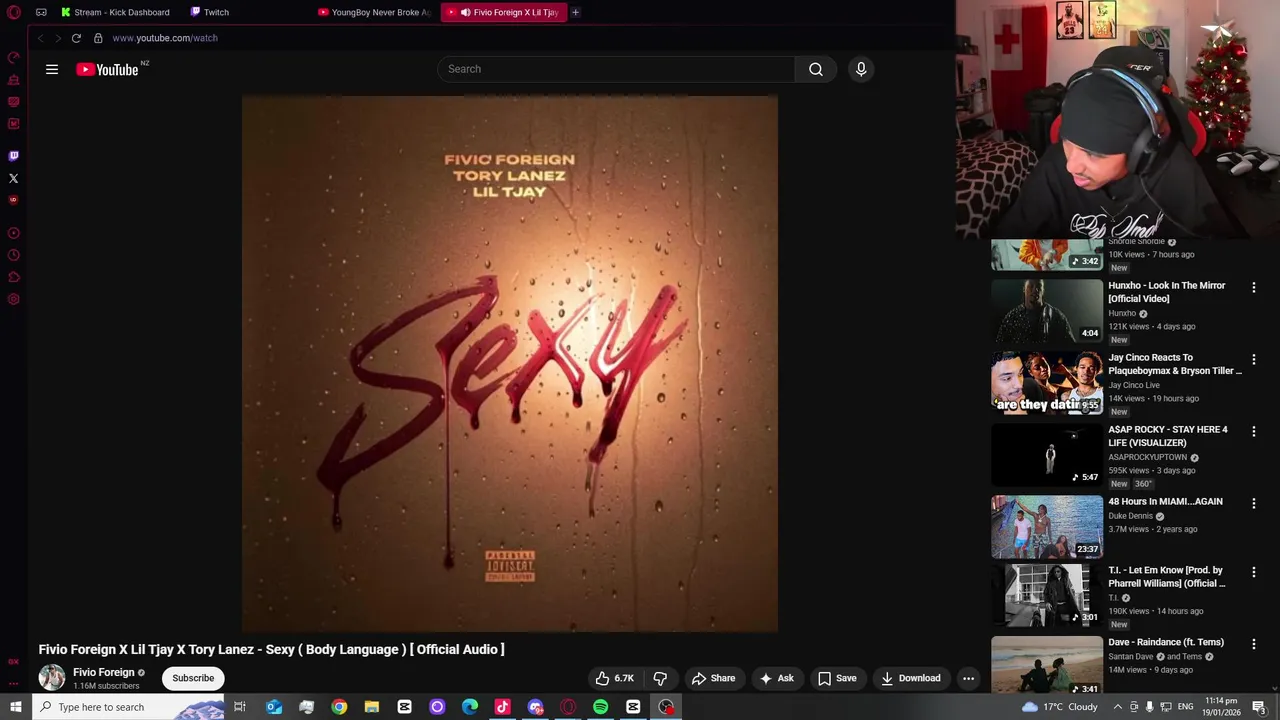
Task: Open a new browser tab
Action: click(575, 12)
